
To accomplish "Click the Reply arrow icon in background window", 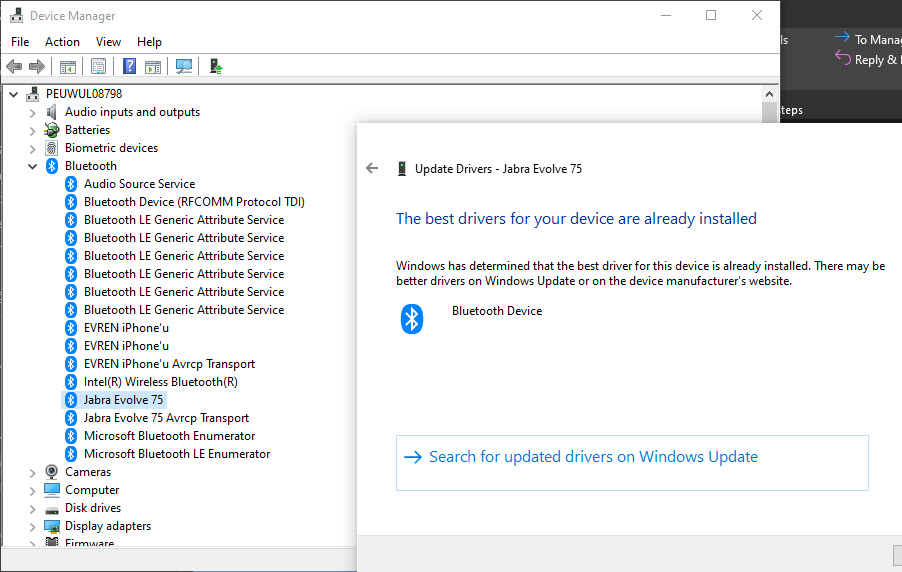I will (x=842, y=58).
